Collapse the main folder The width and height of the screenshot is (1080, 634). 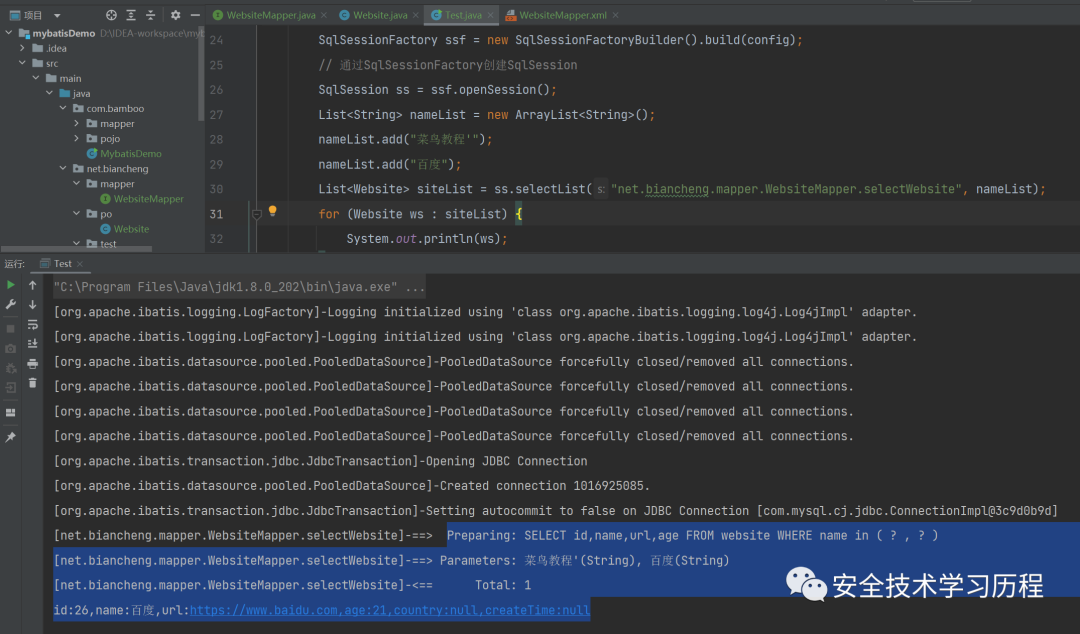point(36,78)
